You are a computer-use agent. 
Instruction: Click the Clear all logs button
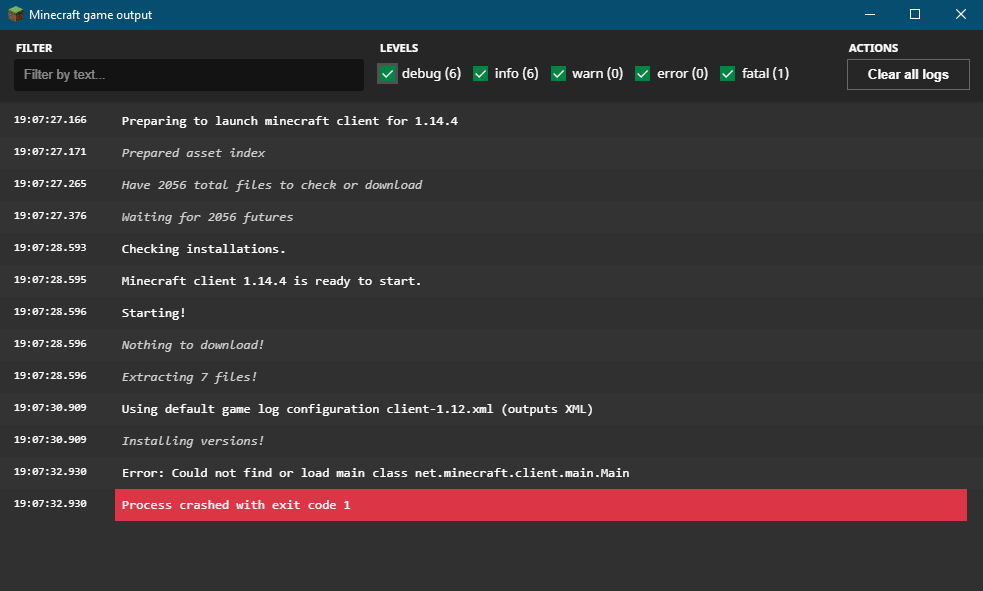click(x=908, y=75)
